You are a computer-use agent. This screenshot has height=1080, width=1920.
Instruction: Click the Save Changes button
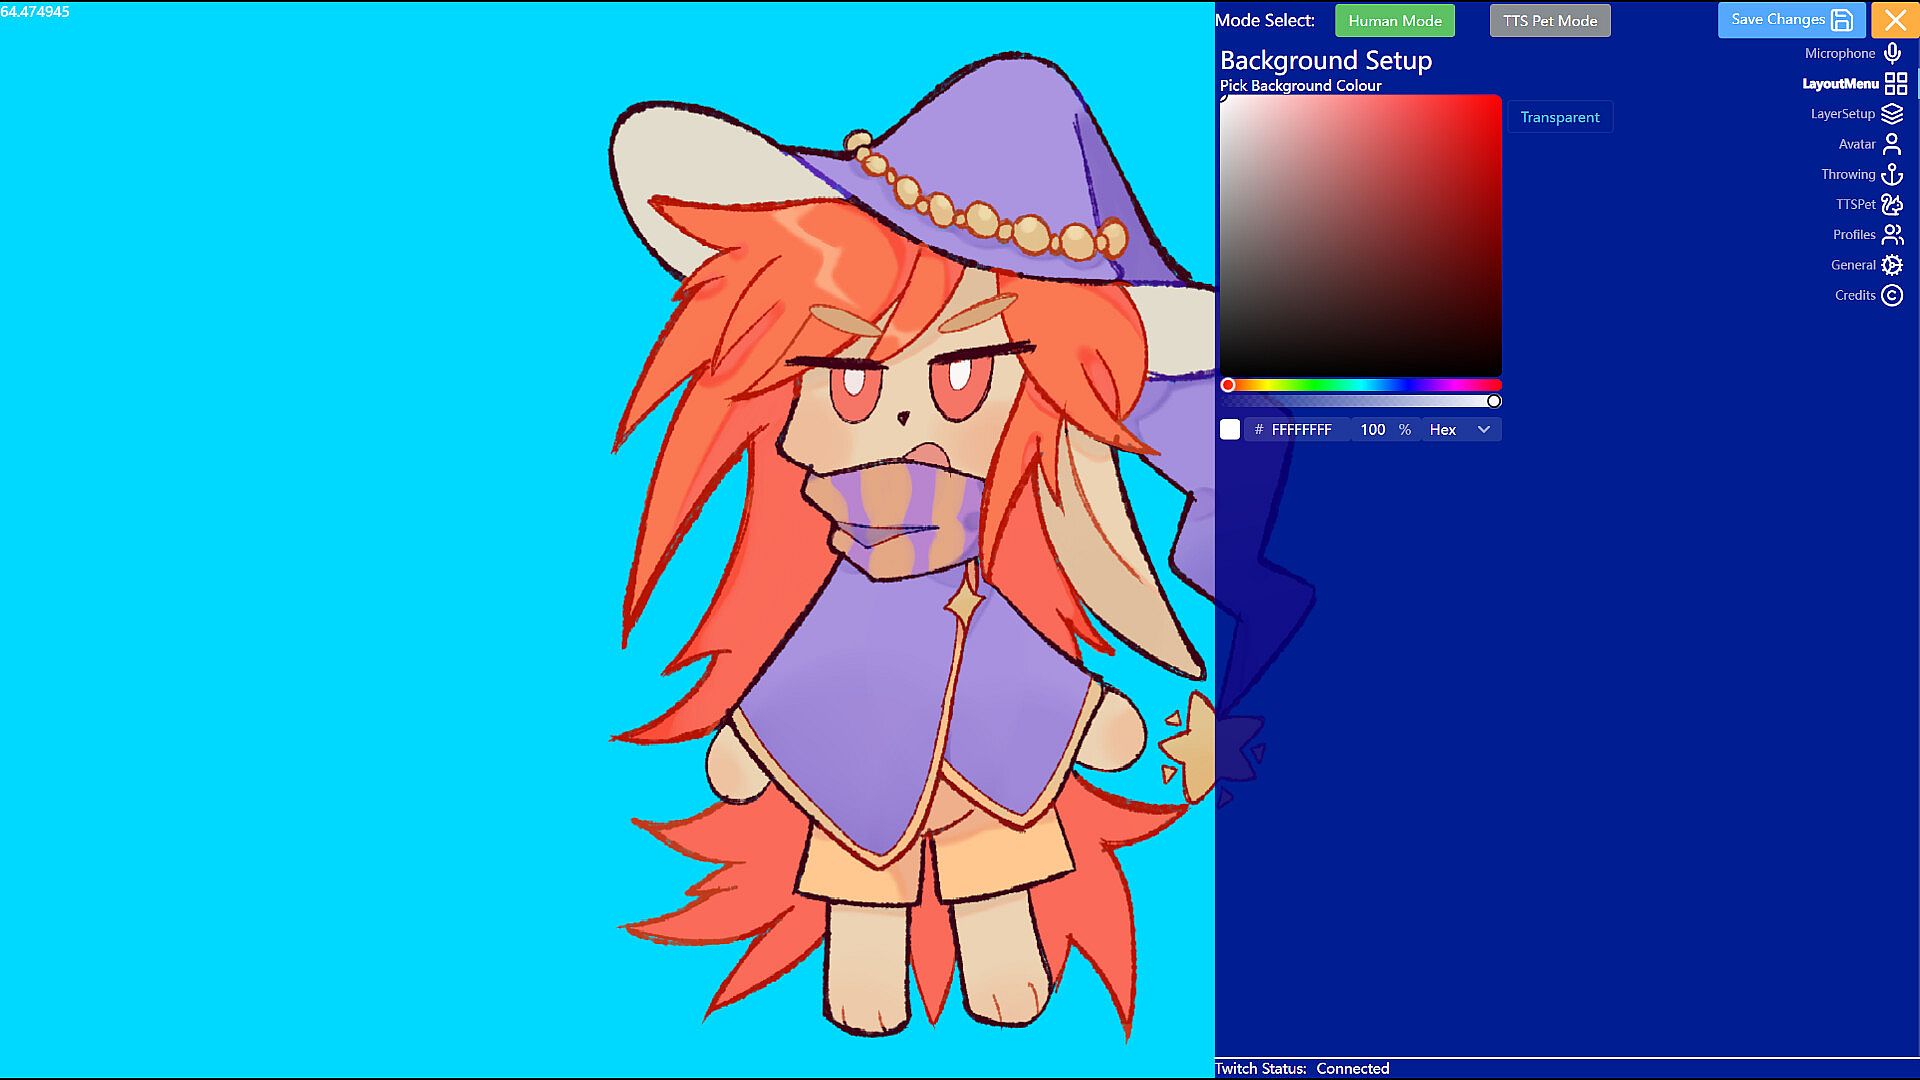coord(1790,20)
